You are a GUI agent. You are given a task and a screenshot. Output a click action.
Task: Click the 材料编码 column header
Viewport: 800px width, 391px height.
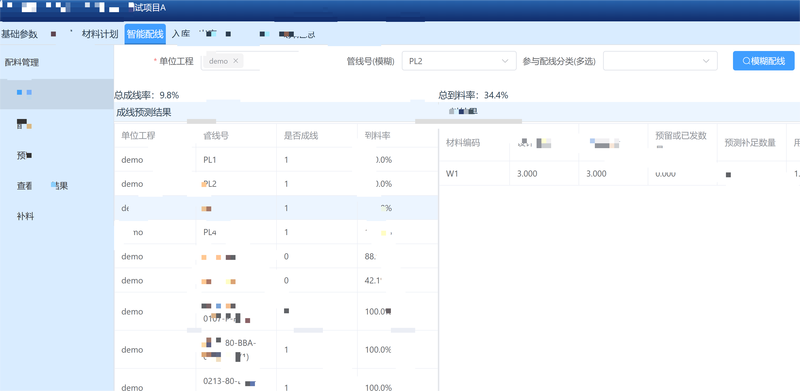point(463,143)
